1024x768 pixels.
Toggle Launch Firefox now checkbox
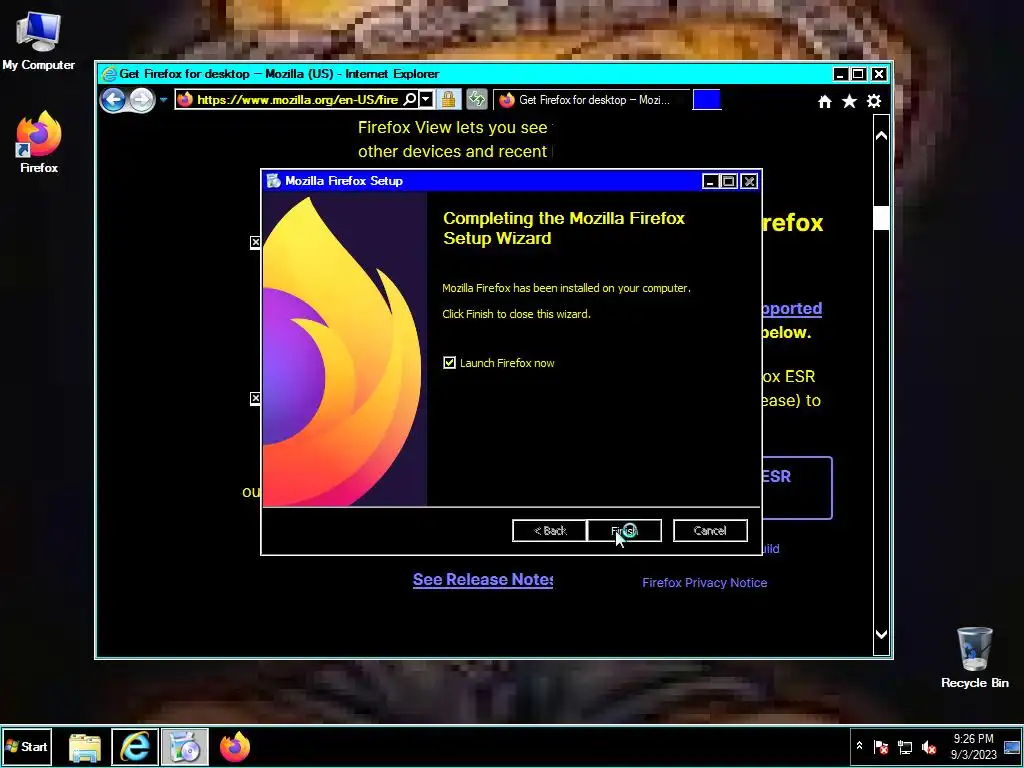pyautogui.click(x=449, y=362)
